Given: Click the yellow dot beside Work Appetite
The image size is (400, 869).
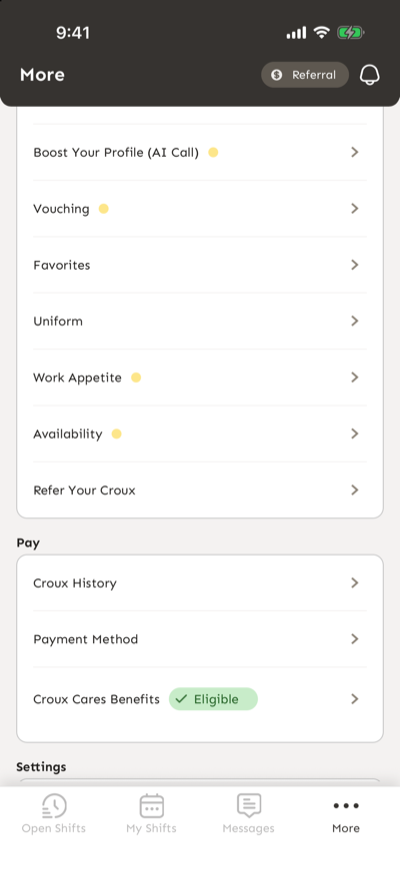Looking at the screenshot, I should (x=136, y=377).
